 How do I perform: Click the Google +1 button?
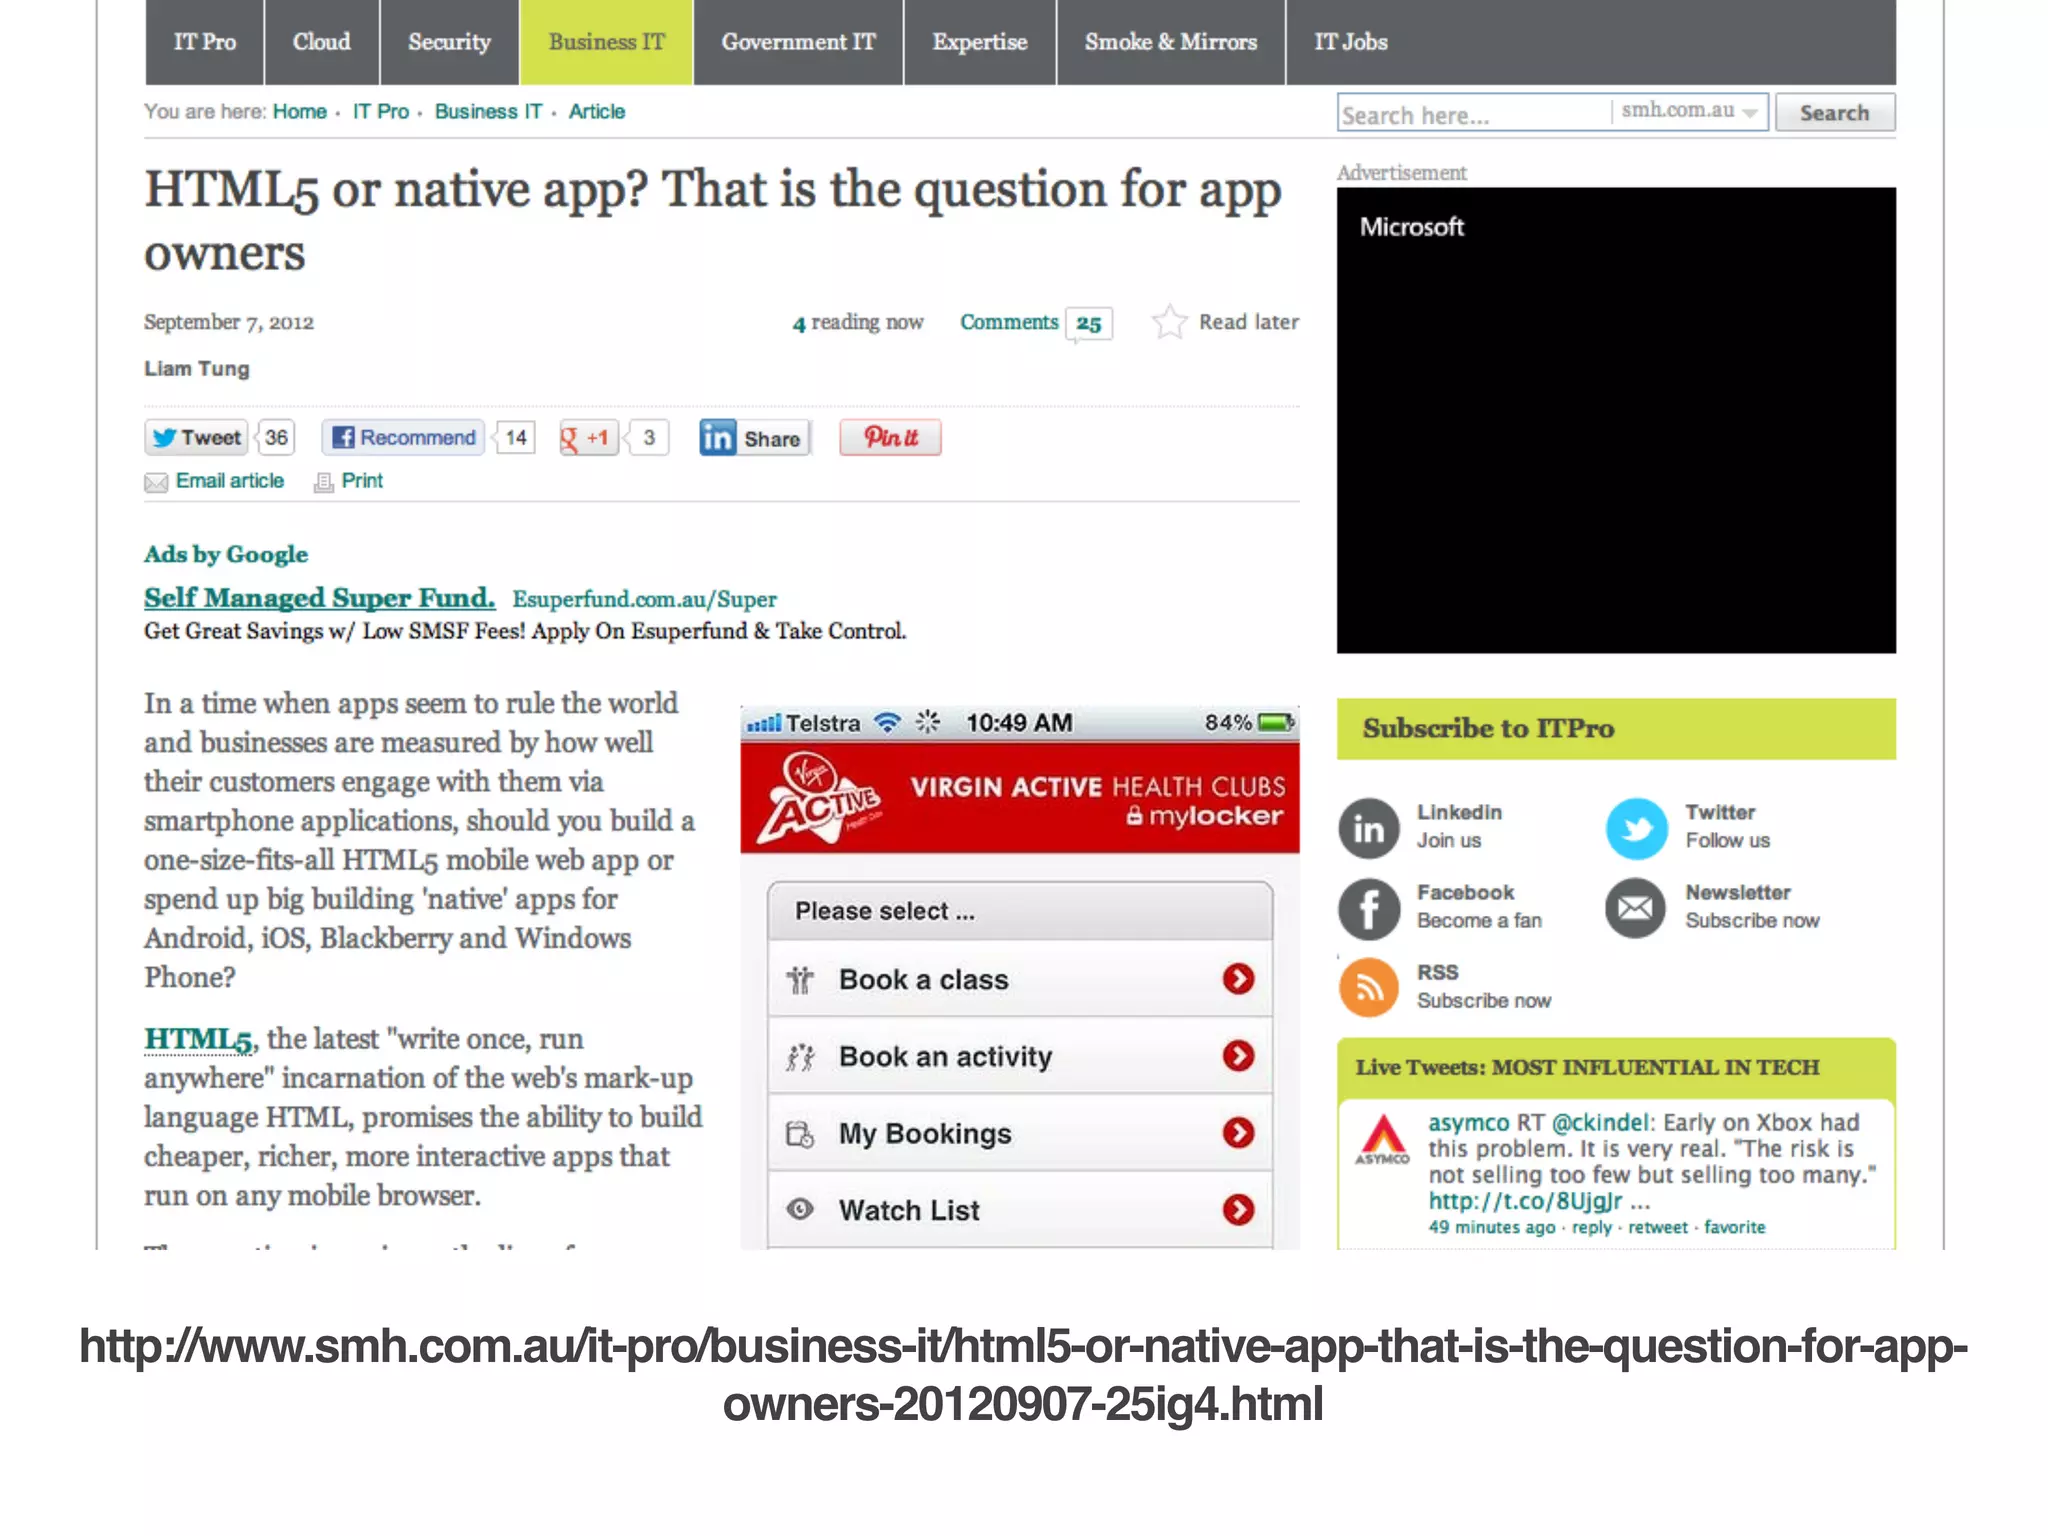click(590, 438)
